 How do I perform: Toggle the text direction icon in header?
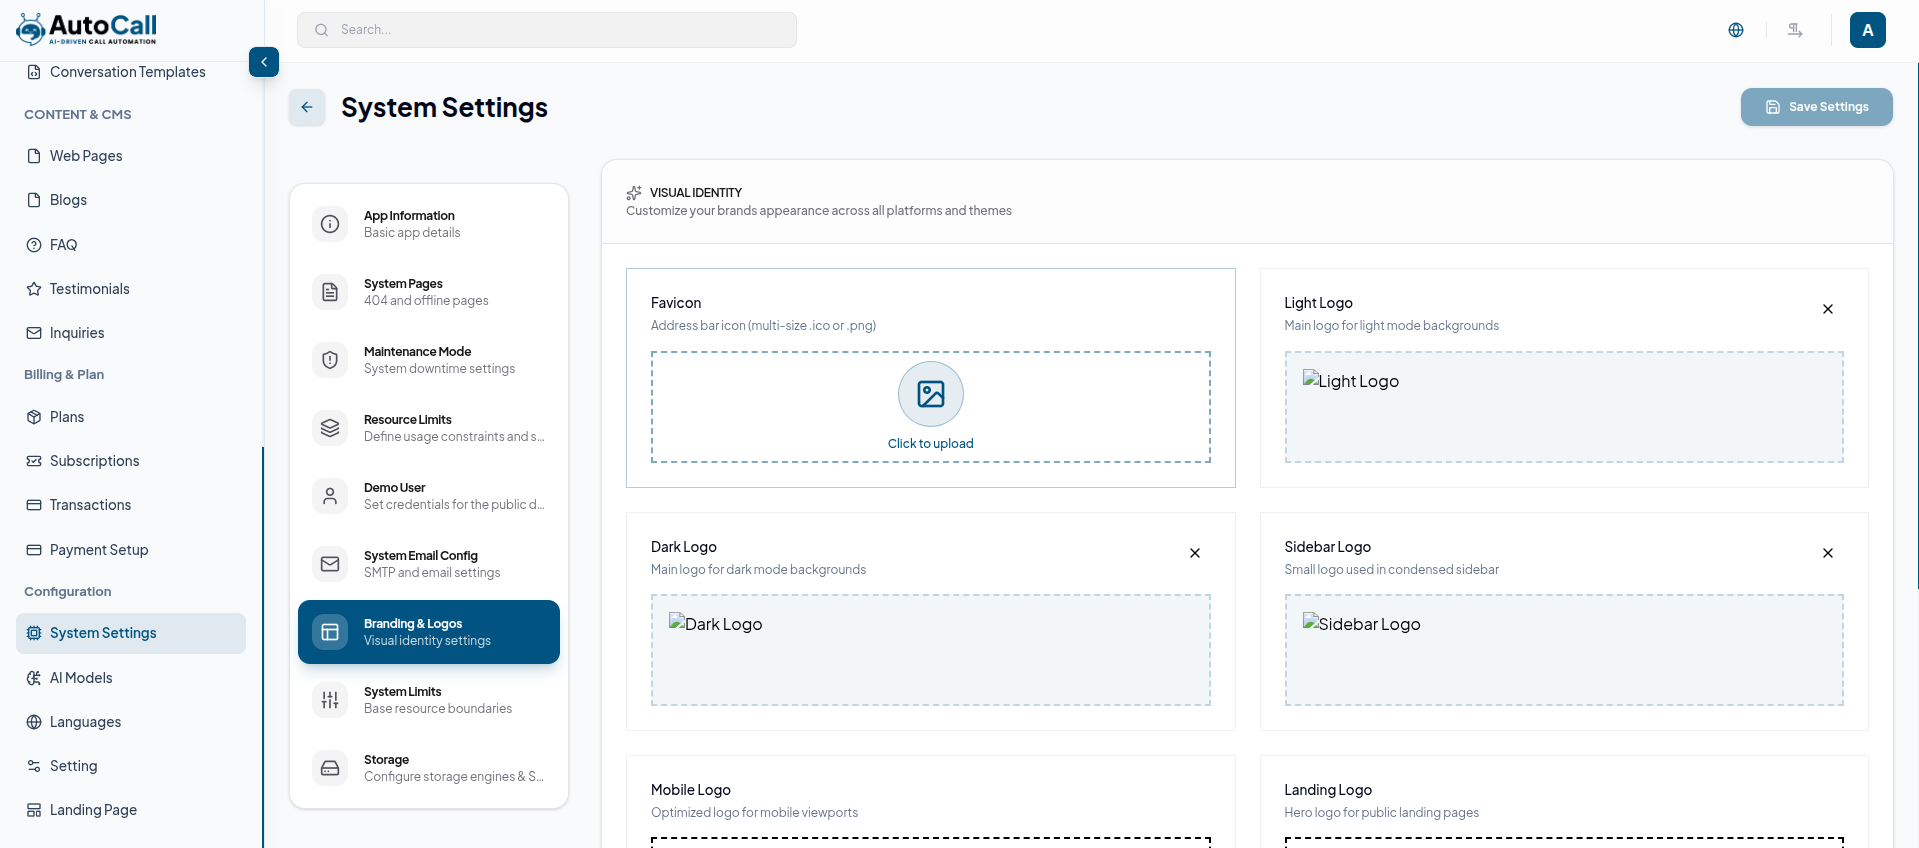[x=1795, y=30]
